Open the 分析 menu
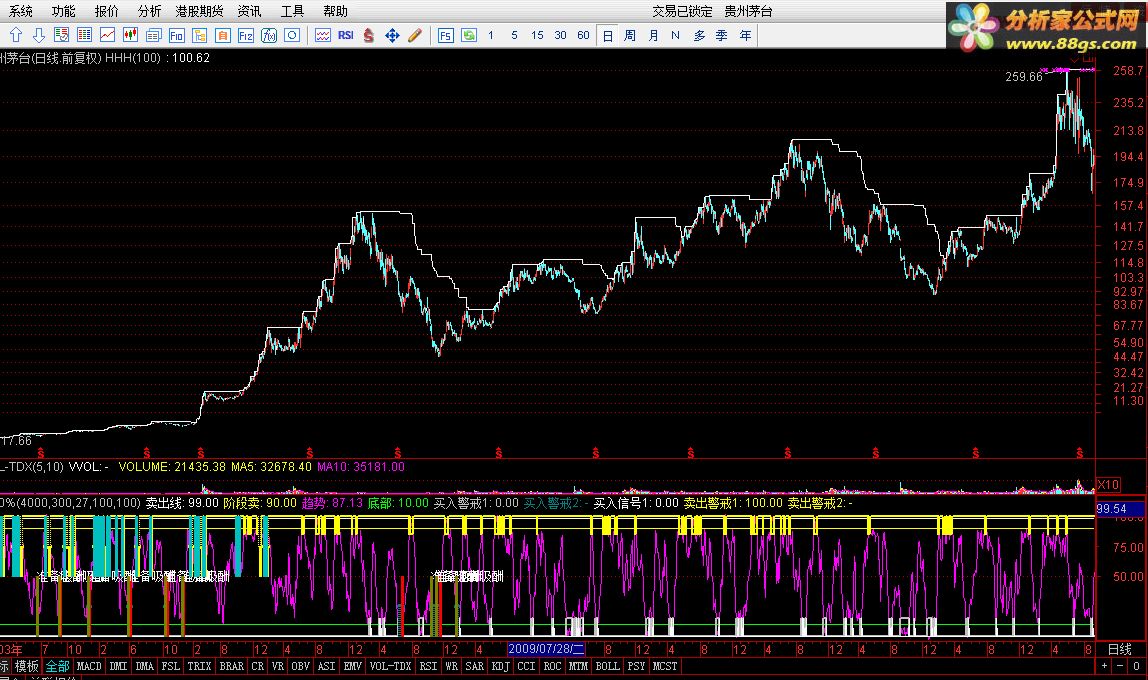Viewport: 1148px width, 680px height. [149, 11]
